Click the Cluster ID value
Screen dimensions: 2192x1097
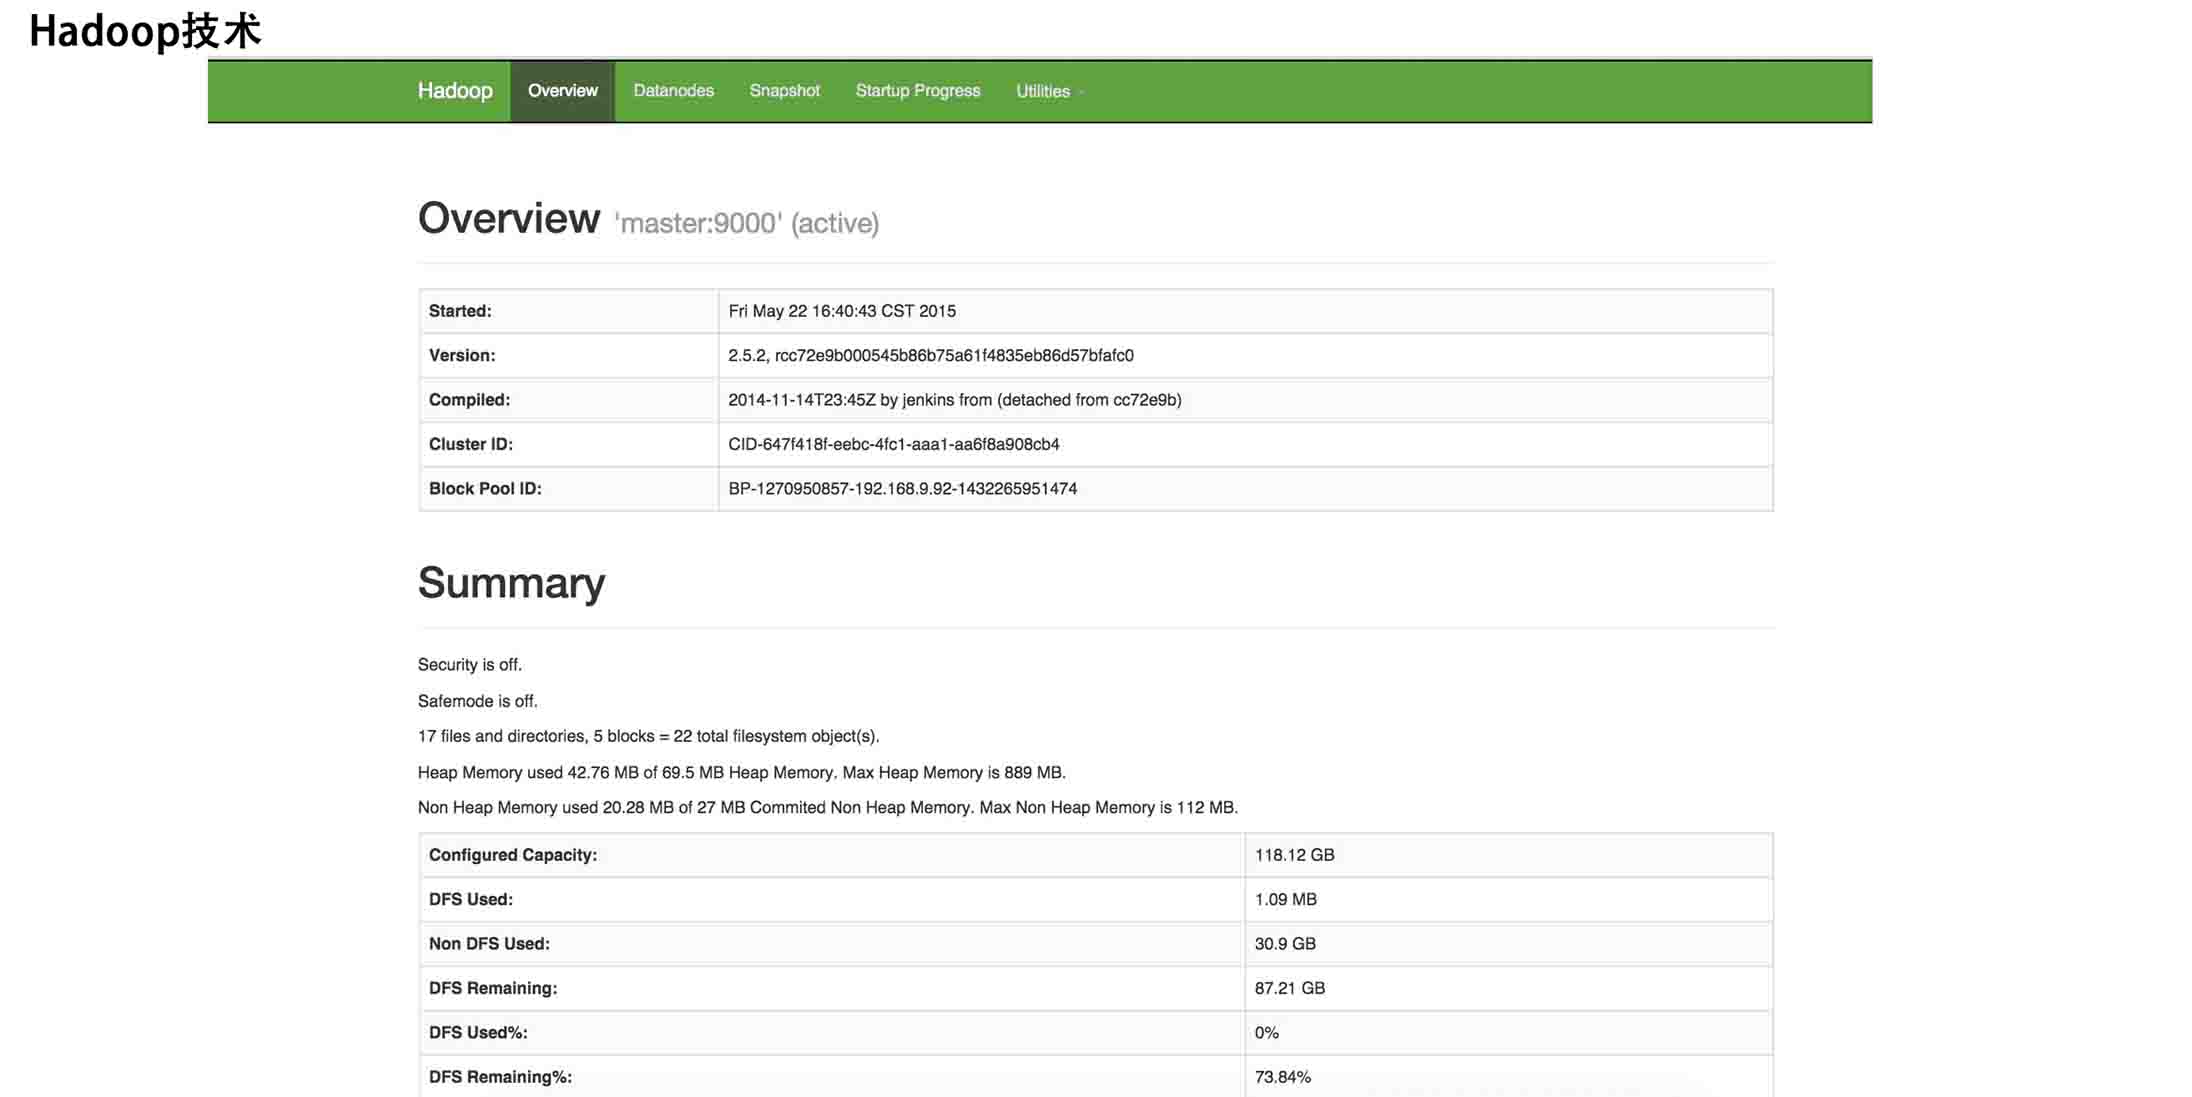[893, 444]
